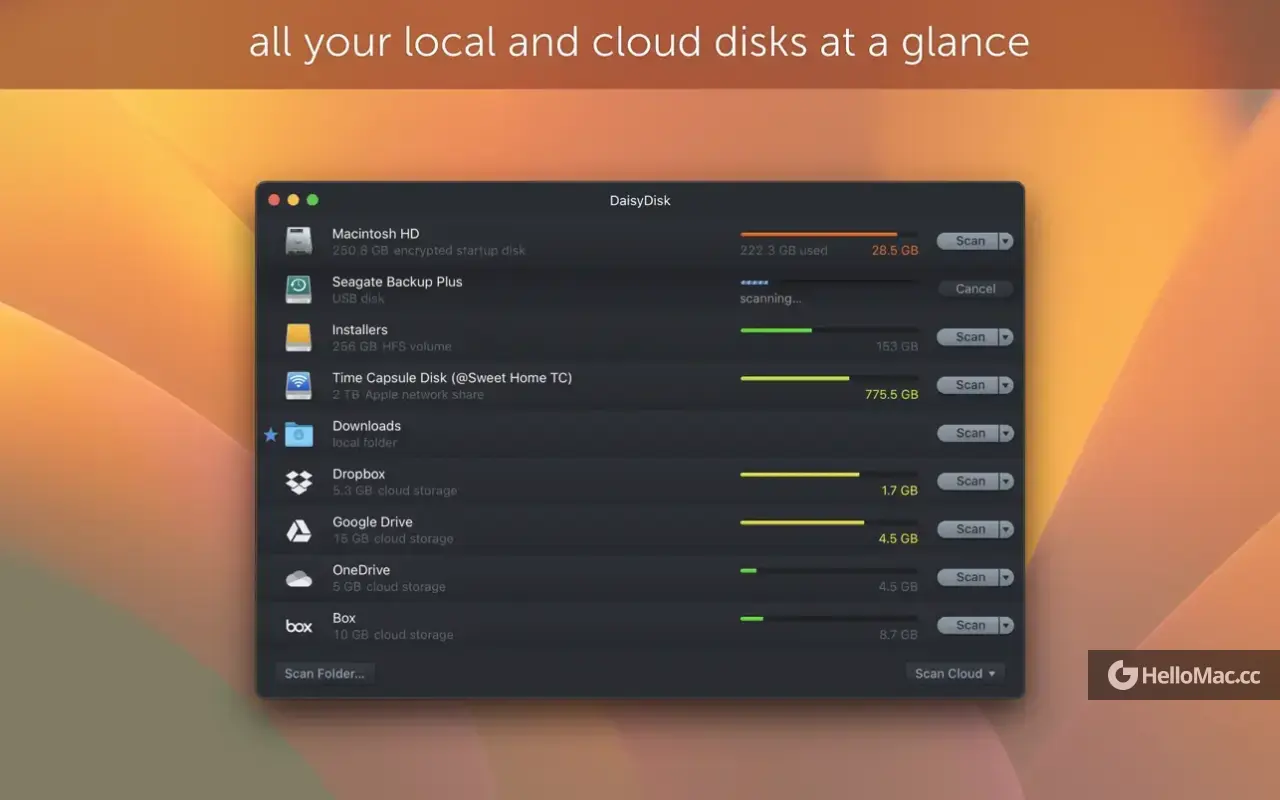Image resolution: width=1280 pixels, height=800 pixels.
Task: Expand scan options arrow for Macintosh HD
Action: point(1006,241)
